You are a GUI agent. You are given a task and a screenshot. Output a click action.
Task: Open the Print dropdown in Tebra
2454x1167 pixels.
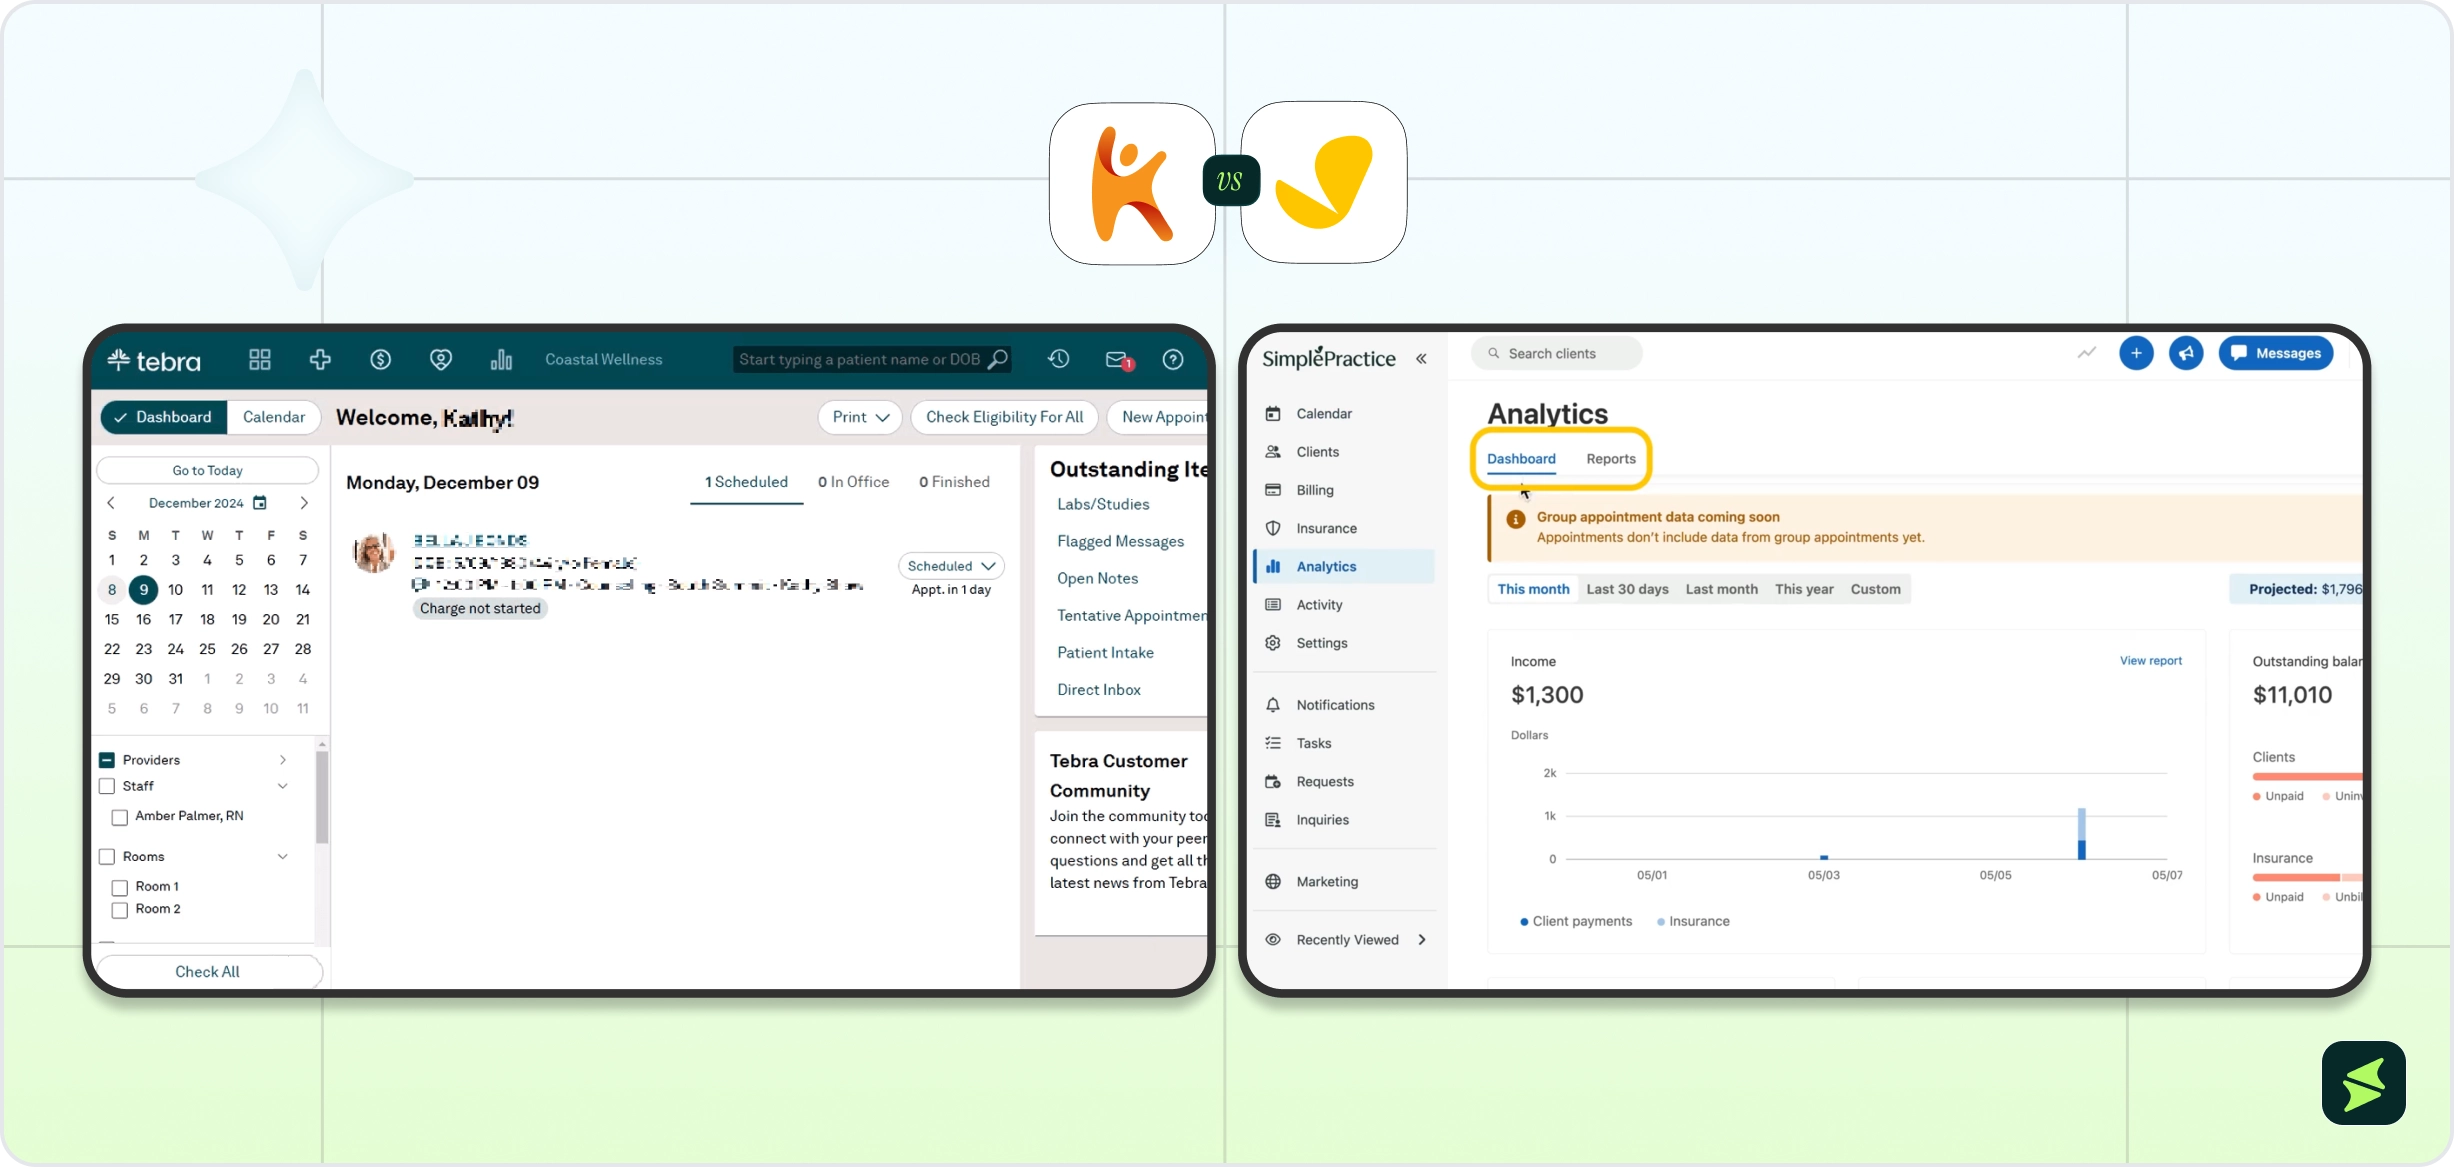(860, 417)
